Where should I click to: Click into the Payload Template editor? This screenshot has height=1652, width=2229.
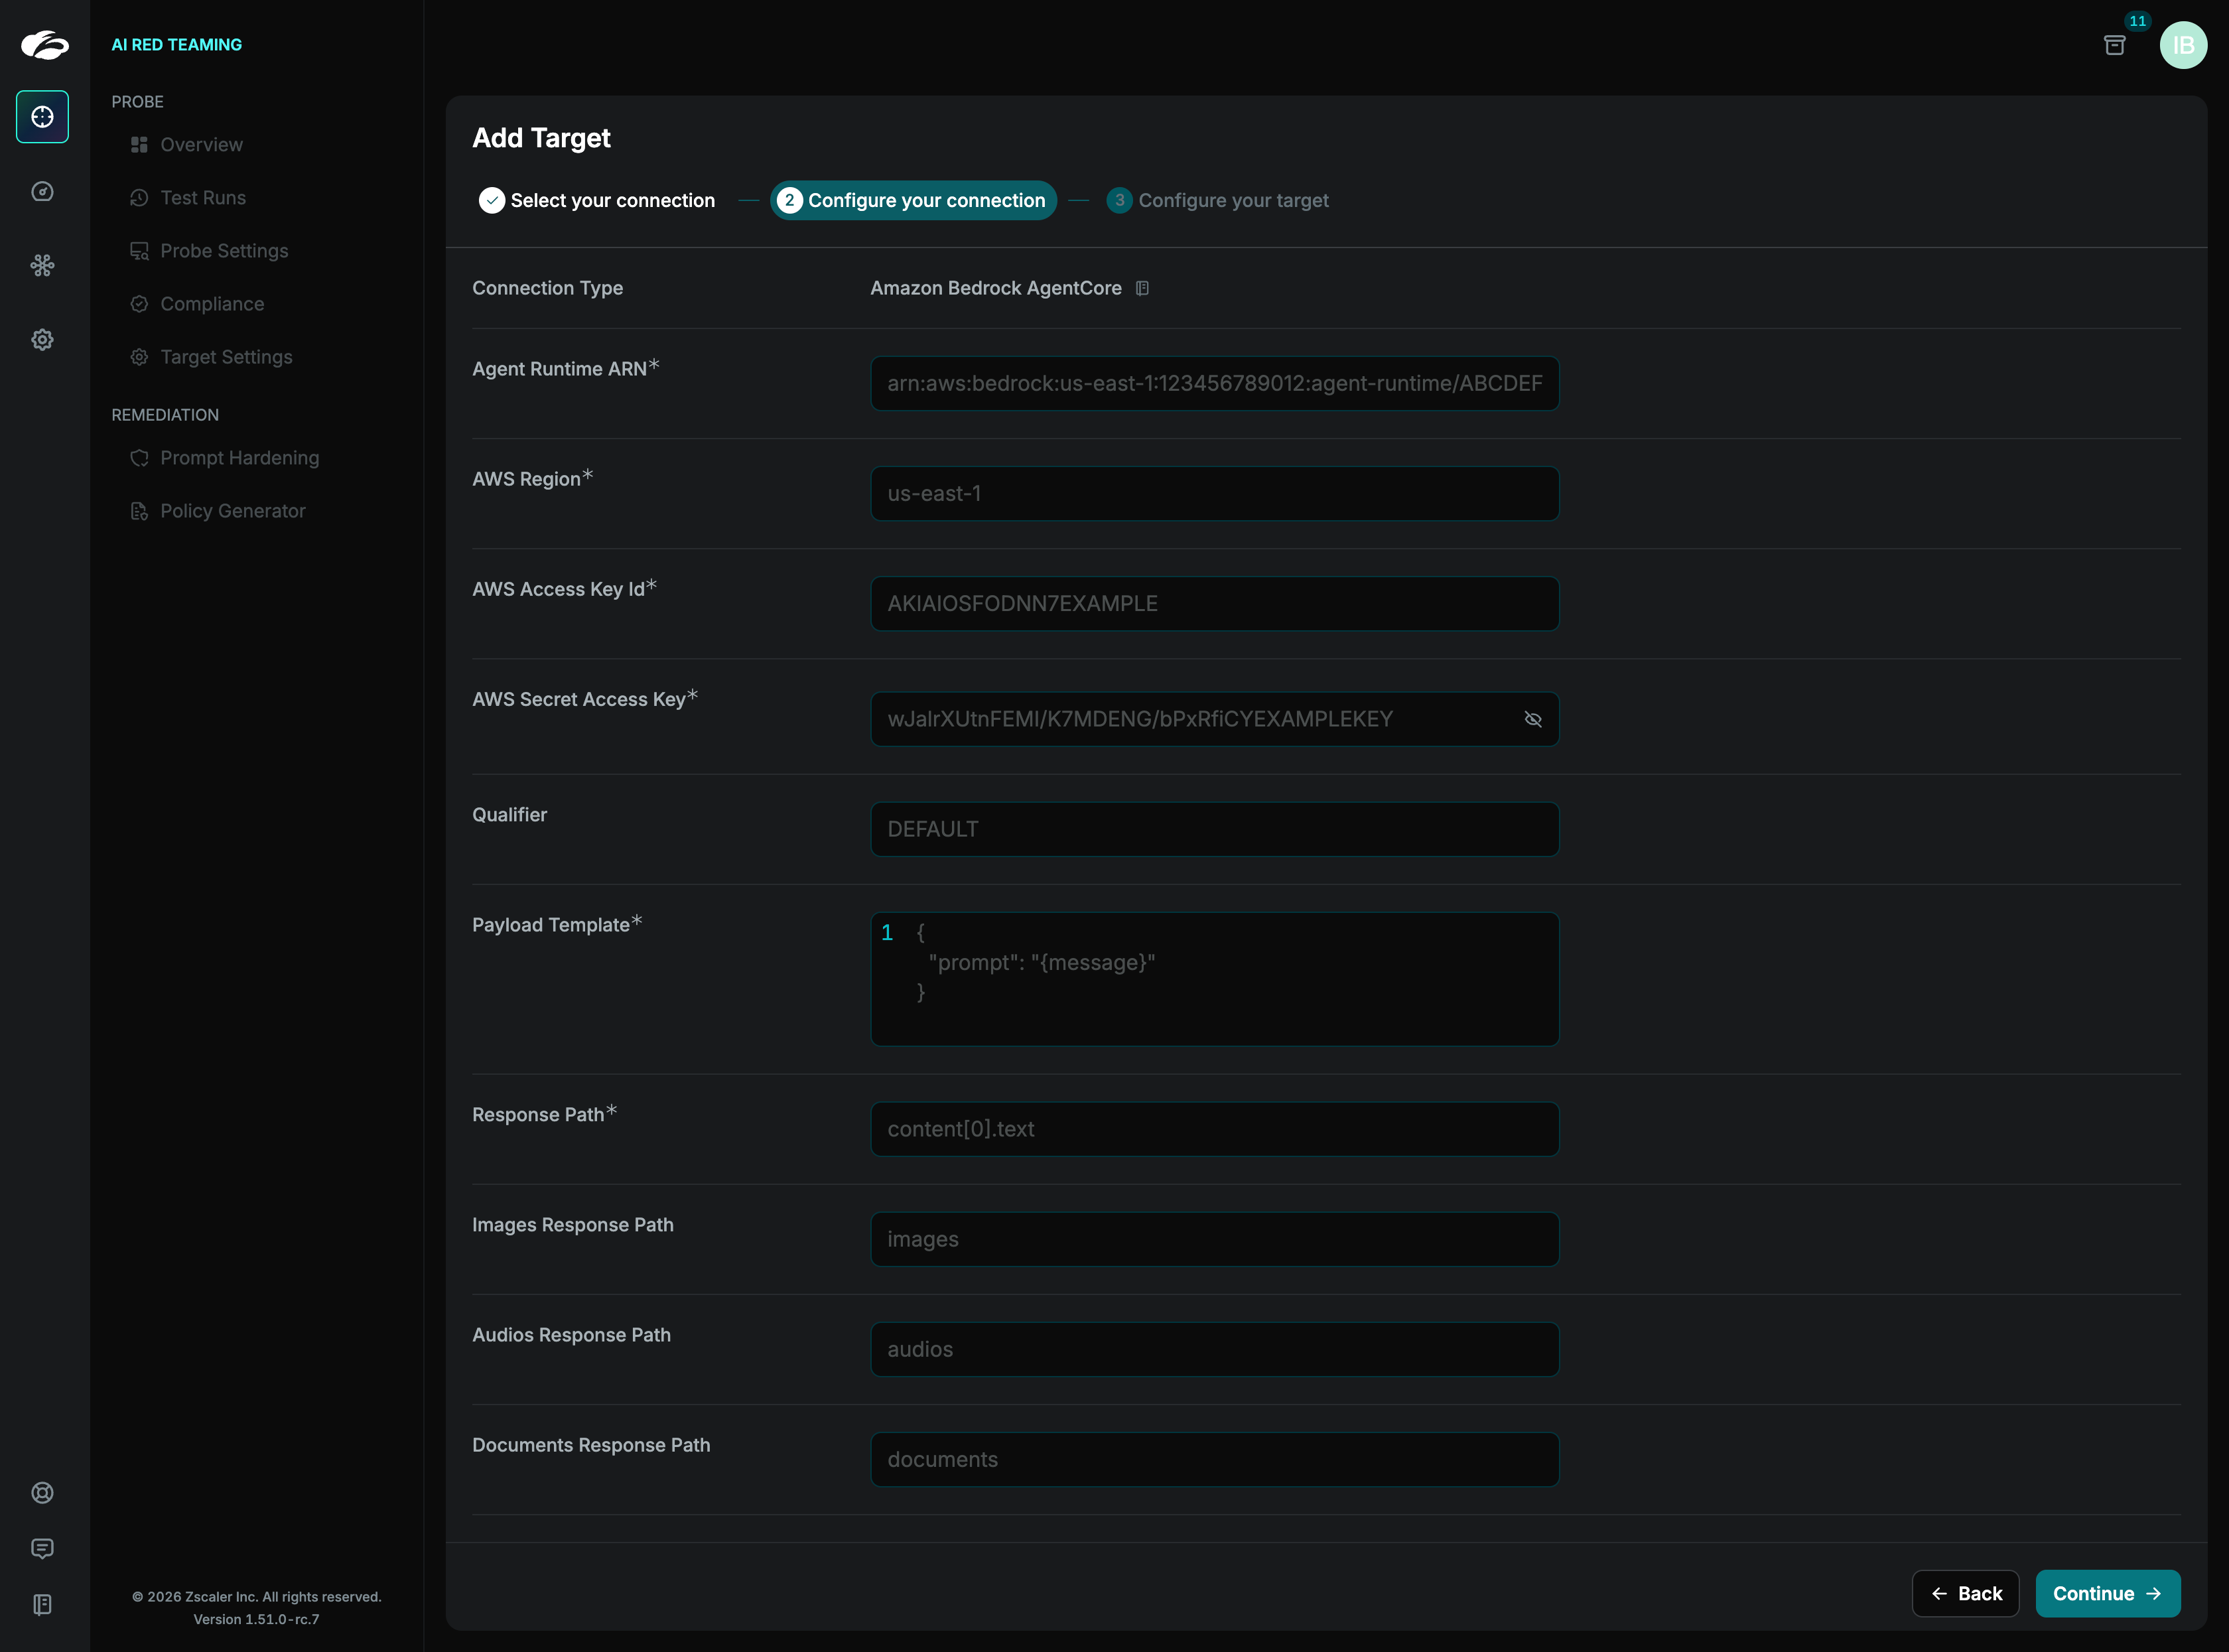[1214, 978]
